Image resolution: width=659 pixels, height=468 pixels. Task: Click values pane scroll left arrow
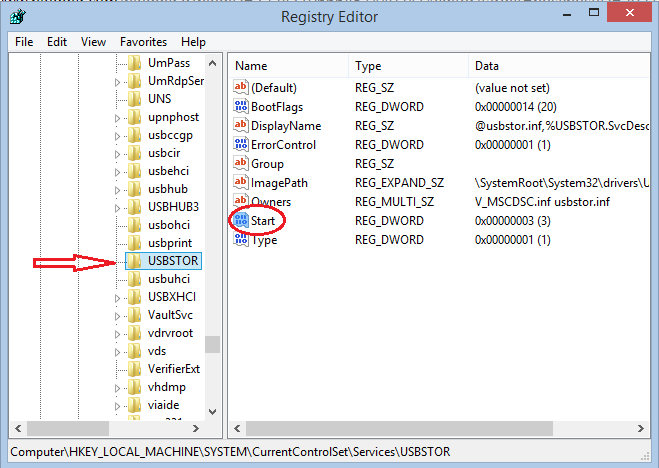click(237, 429)
